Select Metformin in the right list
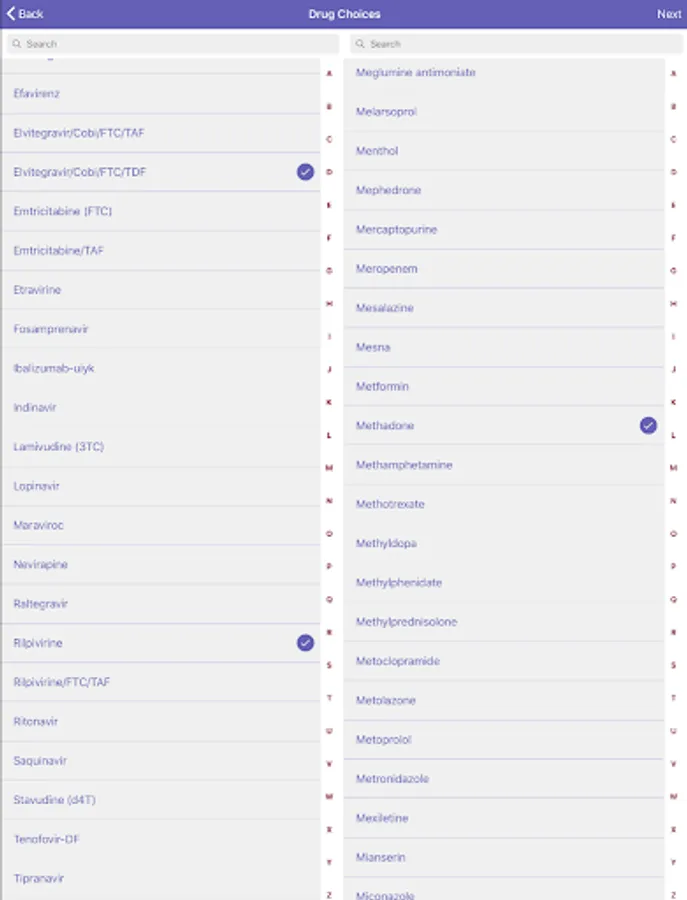Screen dimensions: 687x900 (x=500, y=387)
